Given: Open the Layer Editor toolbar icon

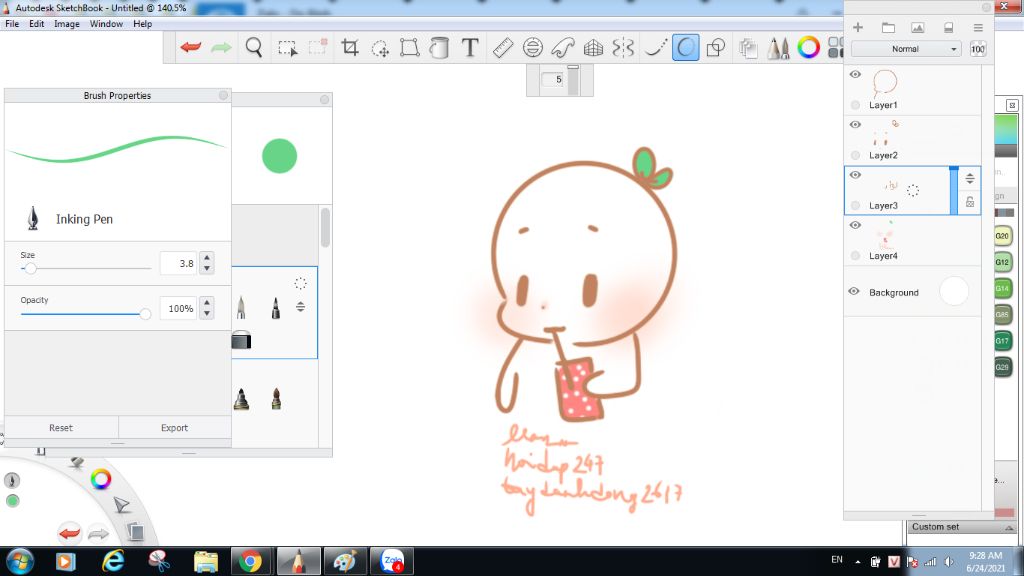Looking at the screenshot, I should coord(748,48).
